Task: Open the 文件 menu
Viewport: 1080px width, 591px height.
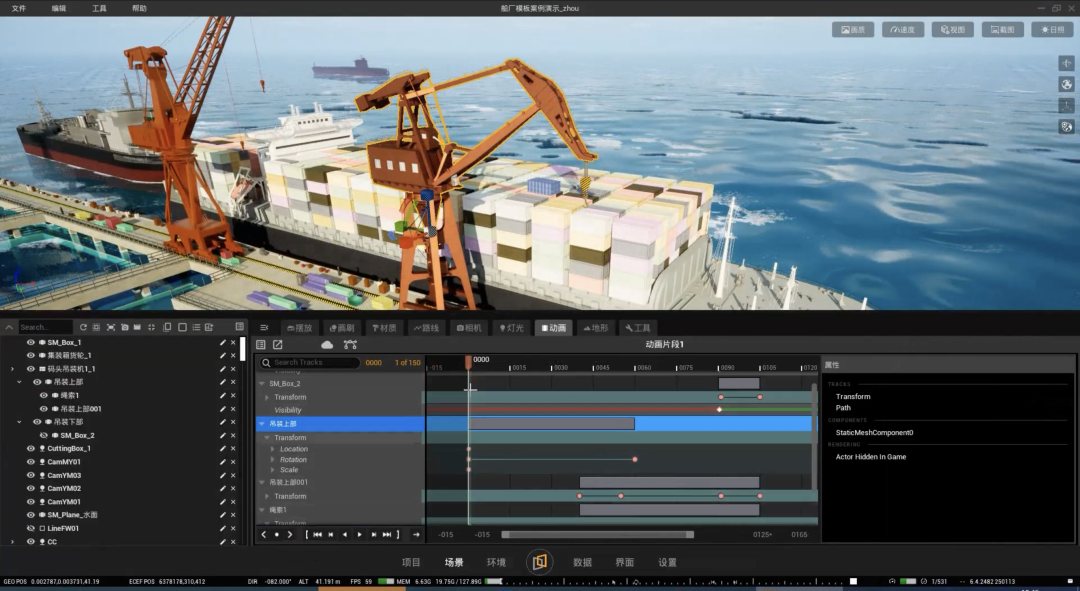Action: click(19, 8)
